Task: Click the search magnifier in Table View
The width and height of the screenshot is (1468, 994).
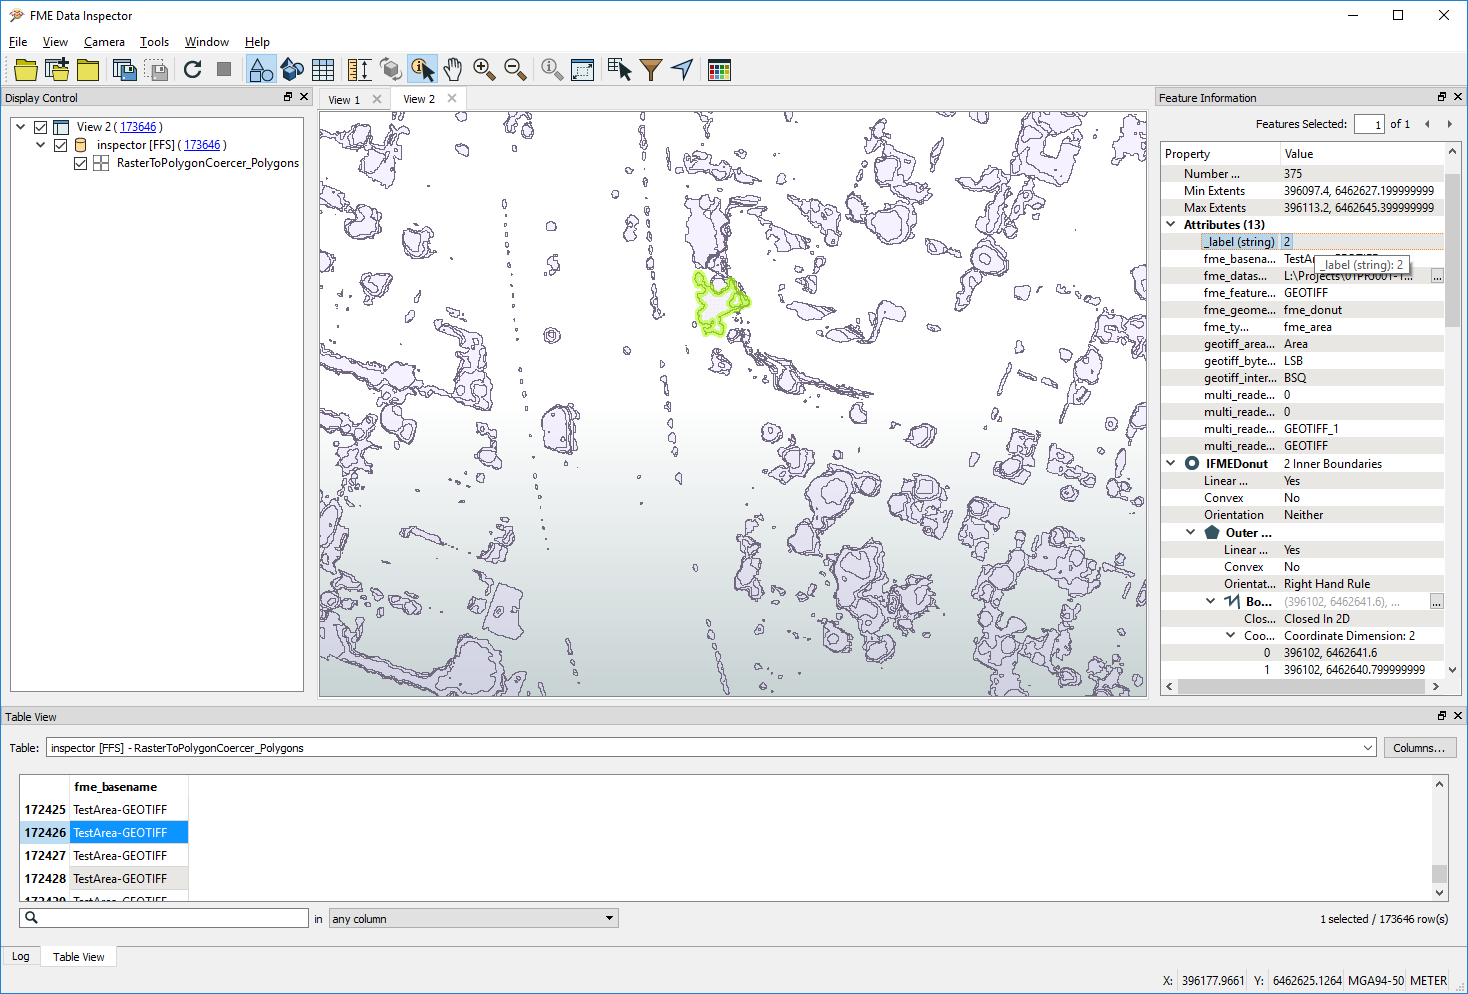Action: tap(31, 917)
